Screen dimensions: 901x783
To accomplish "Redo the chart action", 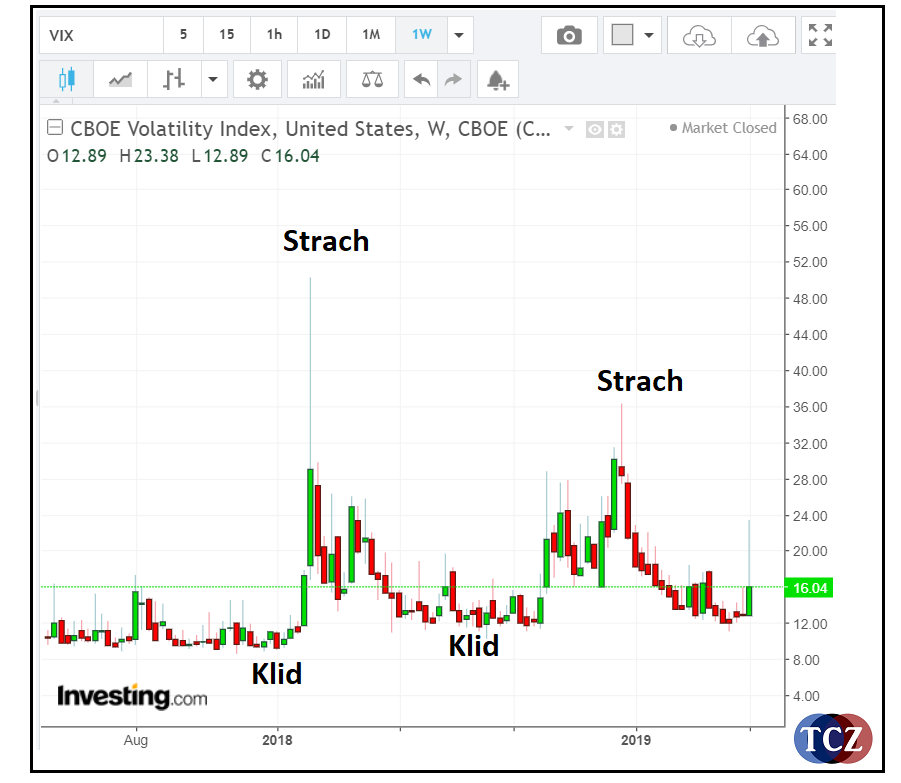I will 453,79.
